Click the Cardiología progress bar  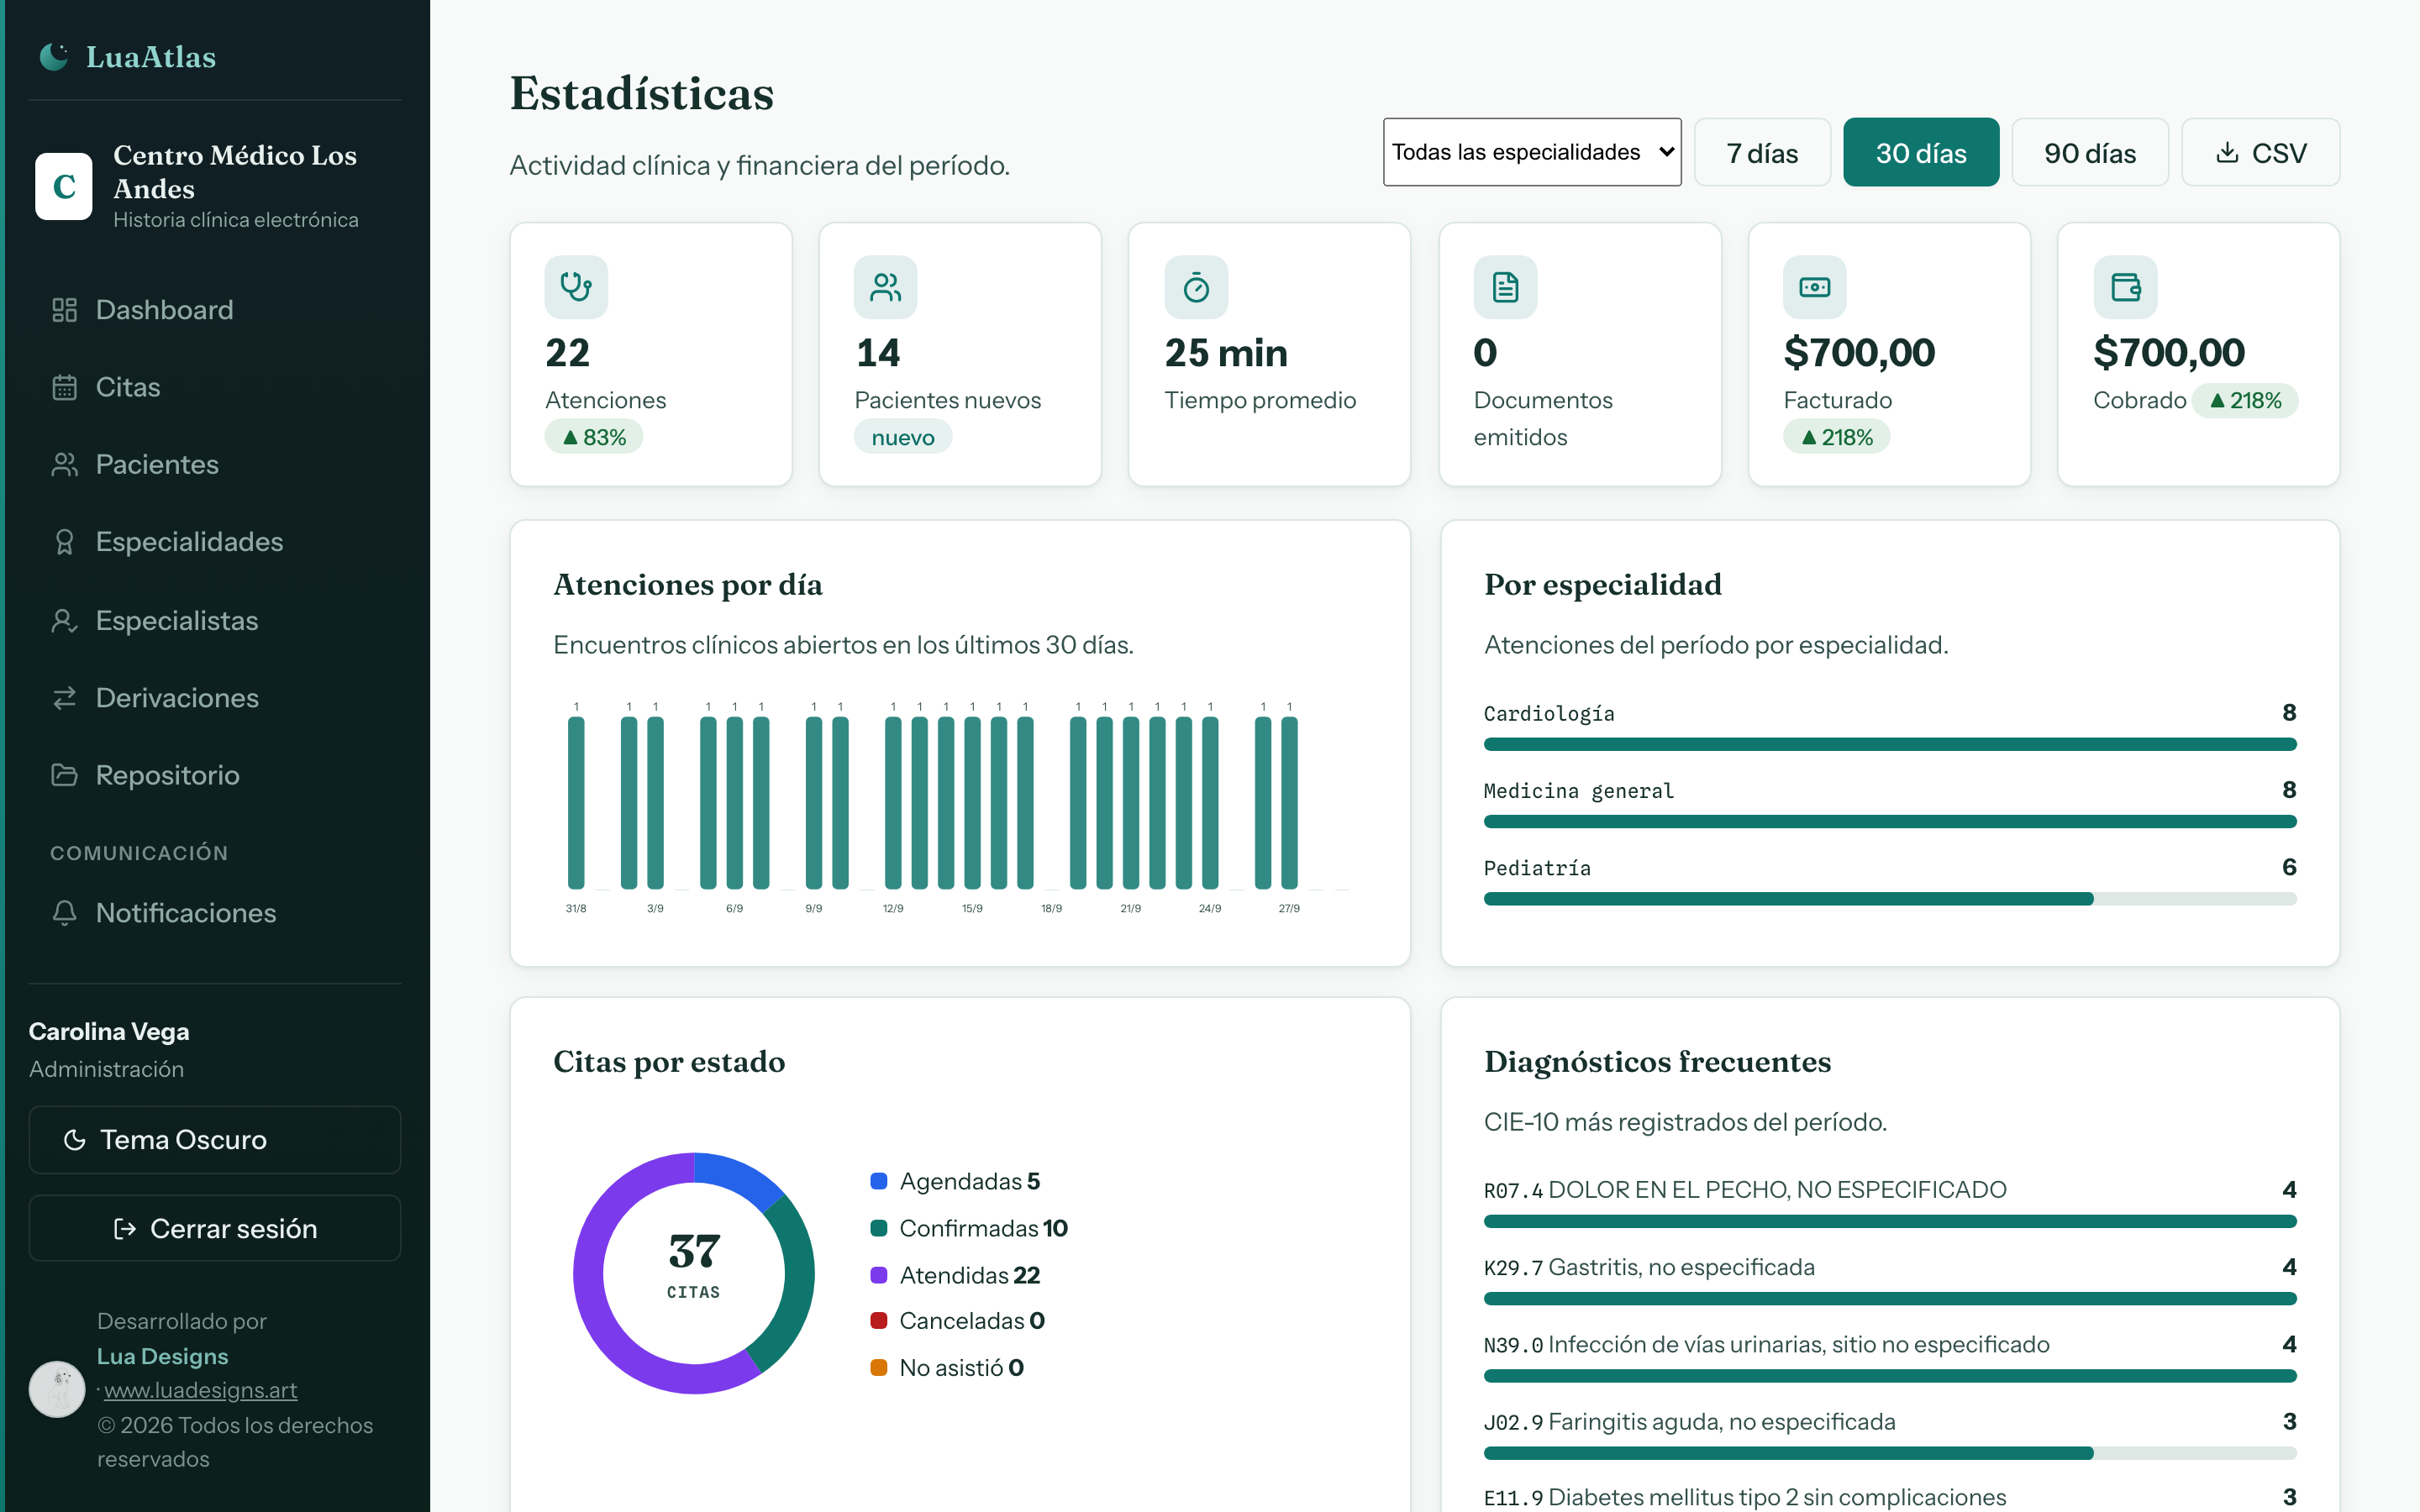coord(1890,744)
